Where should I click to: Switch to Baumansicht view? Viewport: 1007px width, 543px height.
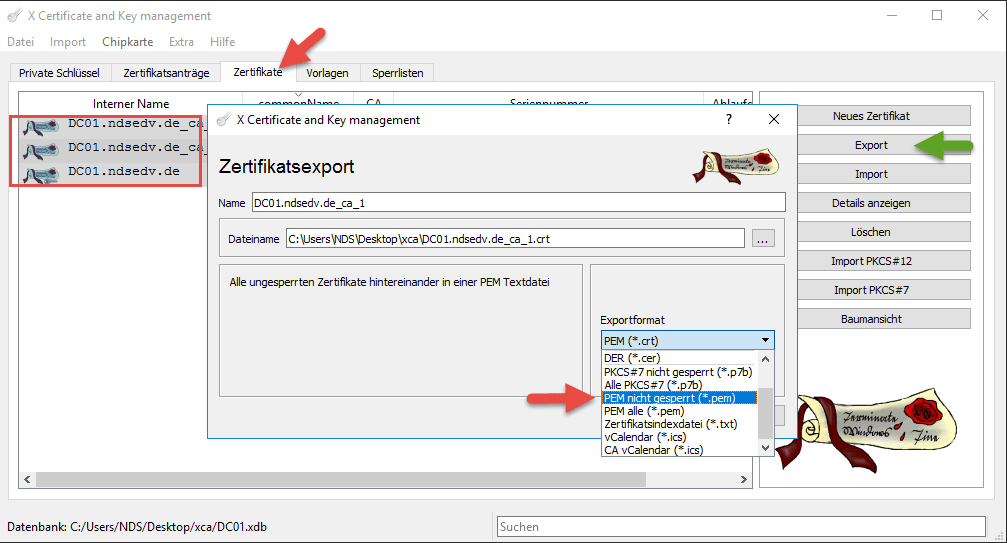click(871, 319)
